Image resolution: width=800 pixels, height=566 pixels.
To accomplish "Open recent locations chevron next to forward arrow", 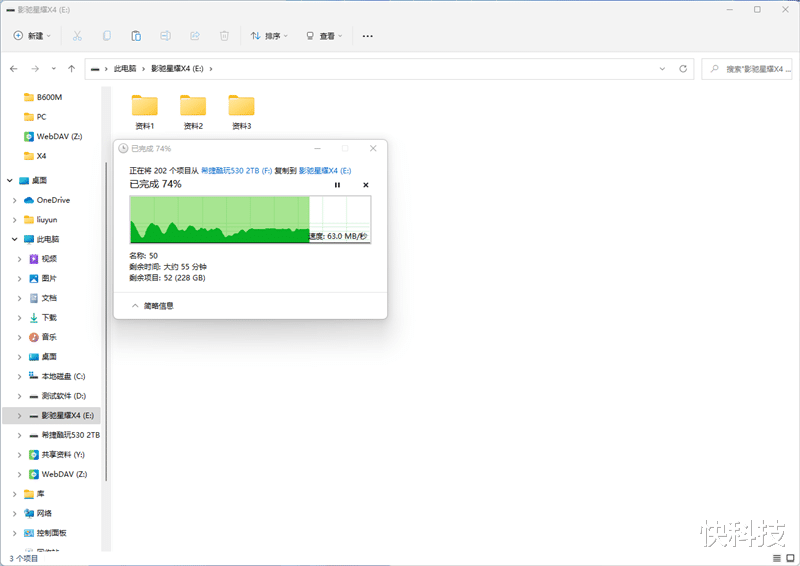I will [x=54, y=68].
